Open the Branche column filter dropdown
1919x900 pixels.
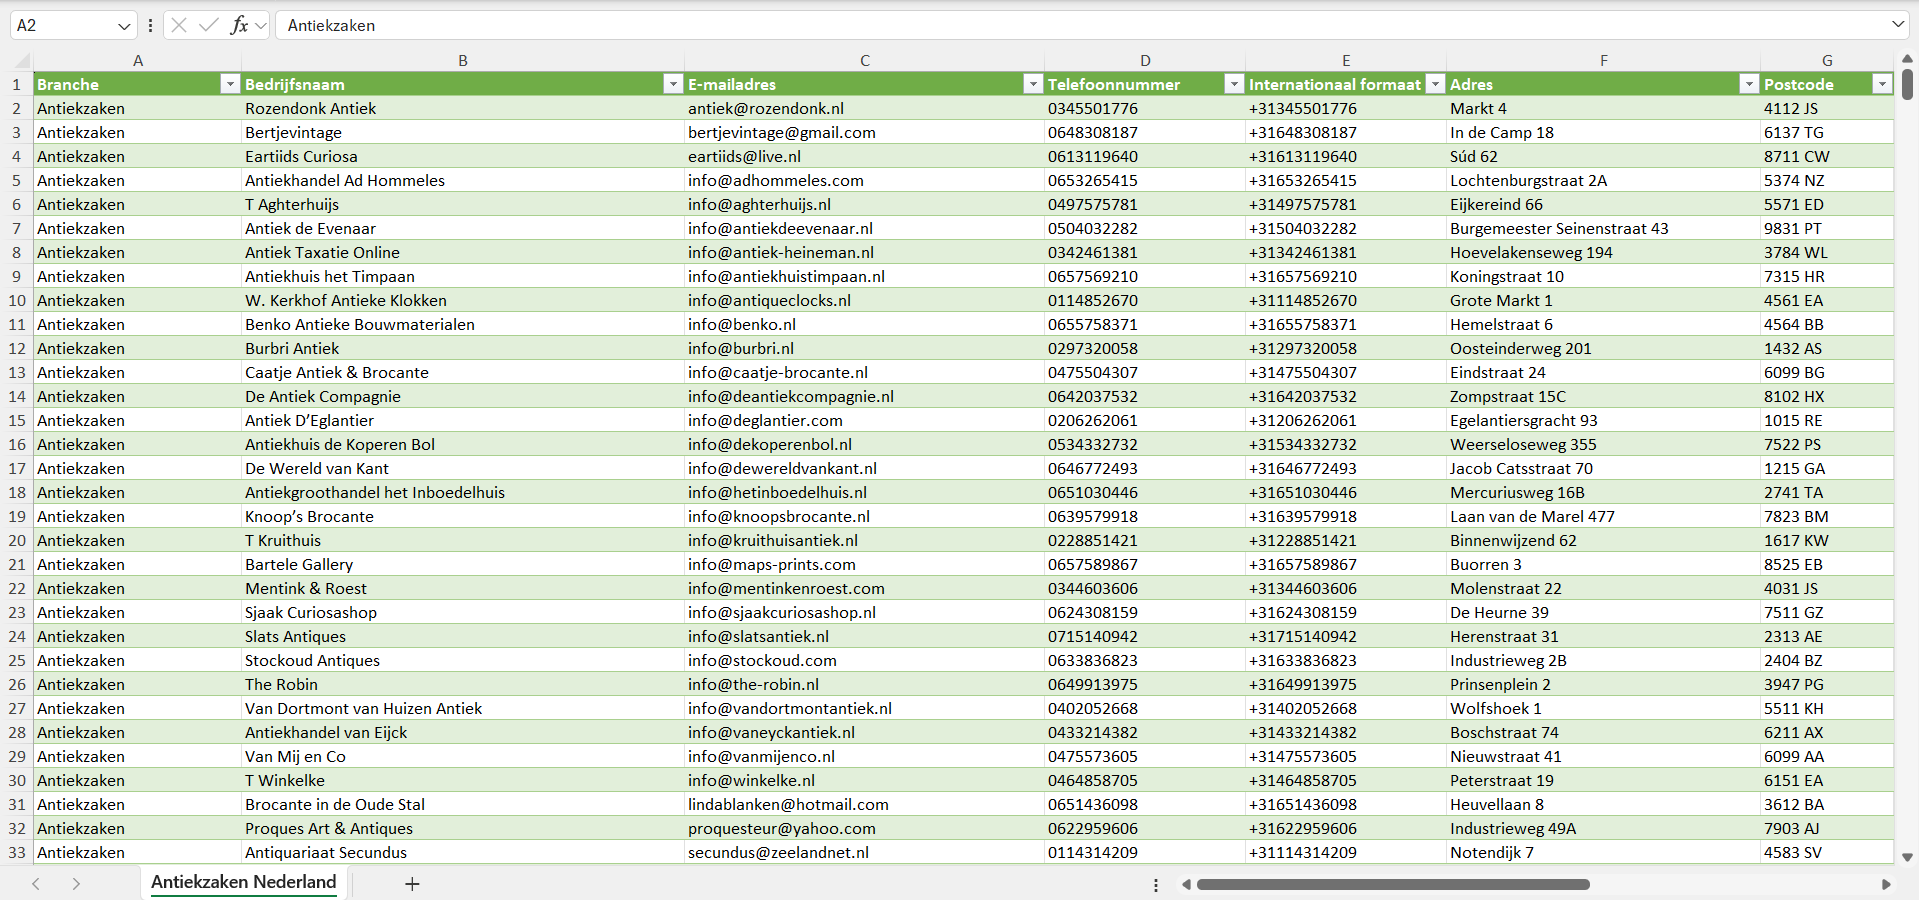(x=230, y=84)
